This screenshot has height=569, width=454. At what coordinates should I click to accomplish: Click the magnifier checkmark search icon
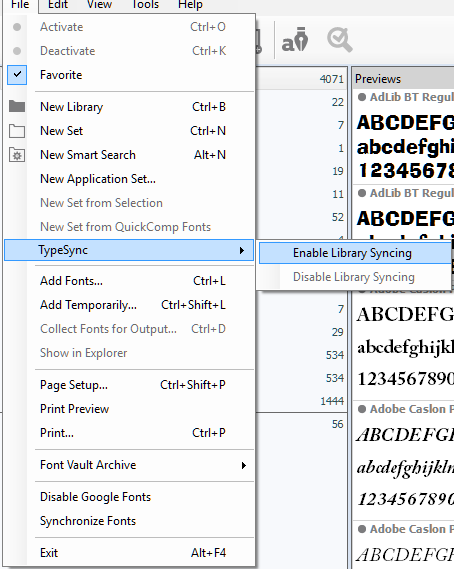[x=339, y=40]
